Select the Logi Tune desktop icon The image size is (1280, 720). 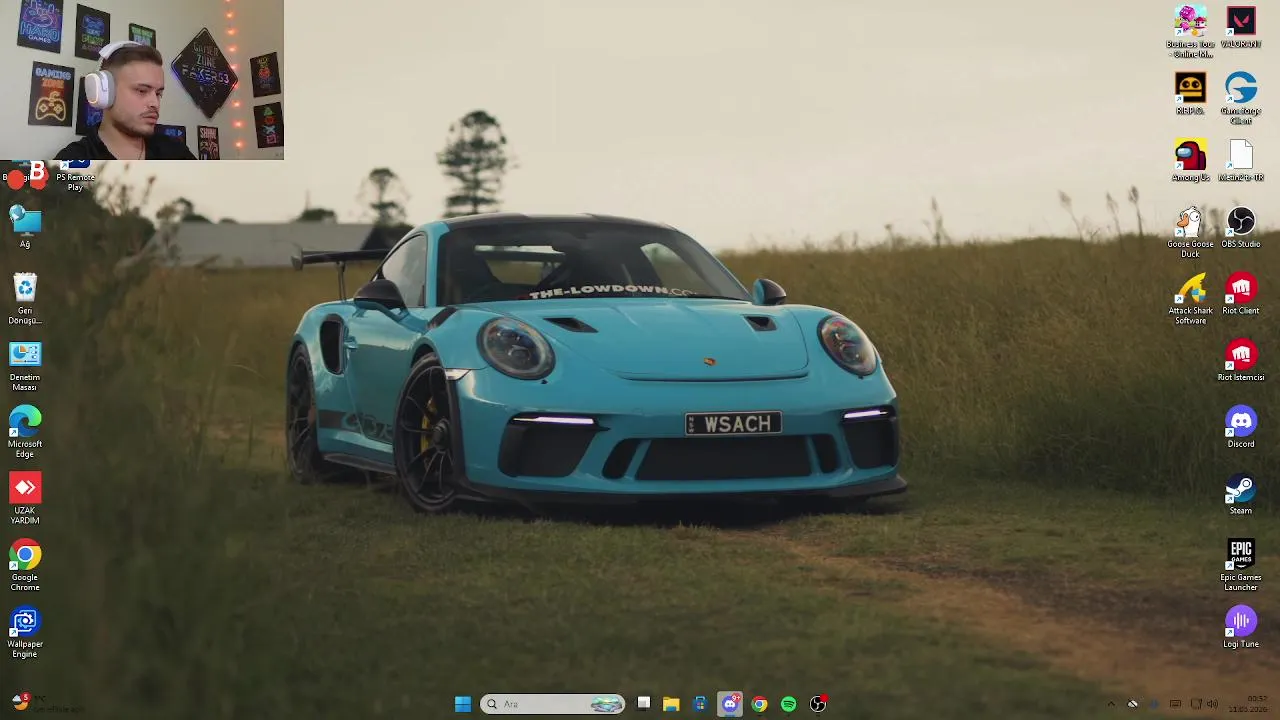click(1240, 627)
